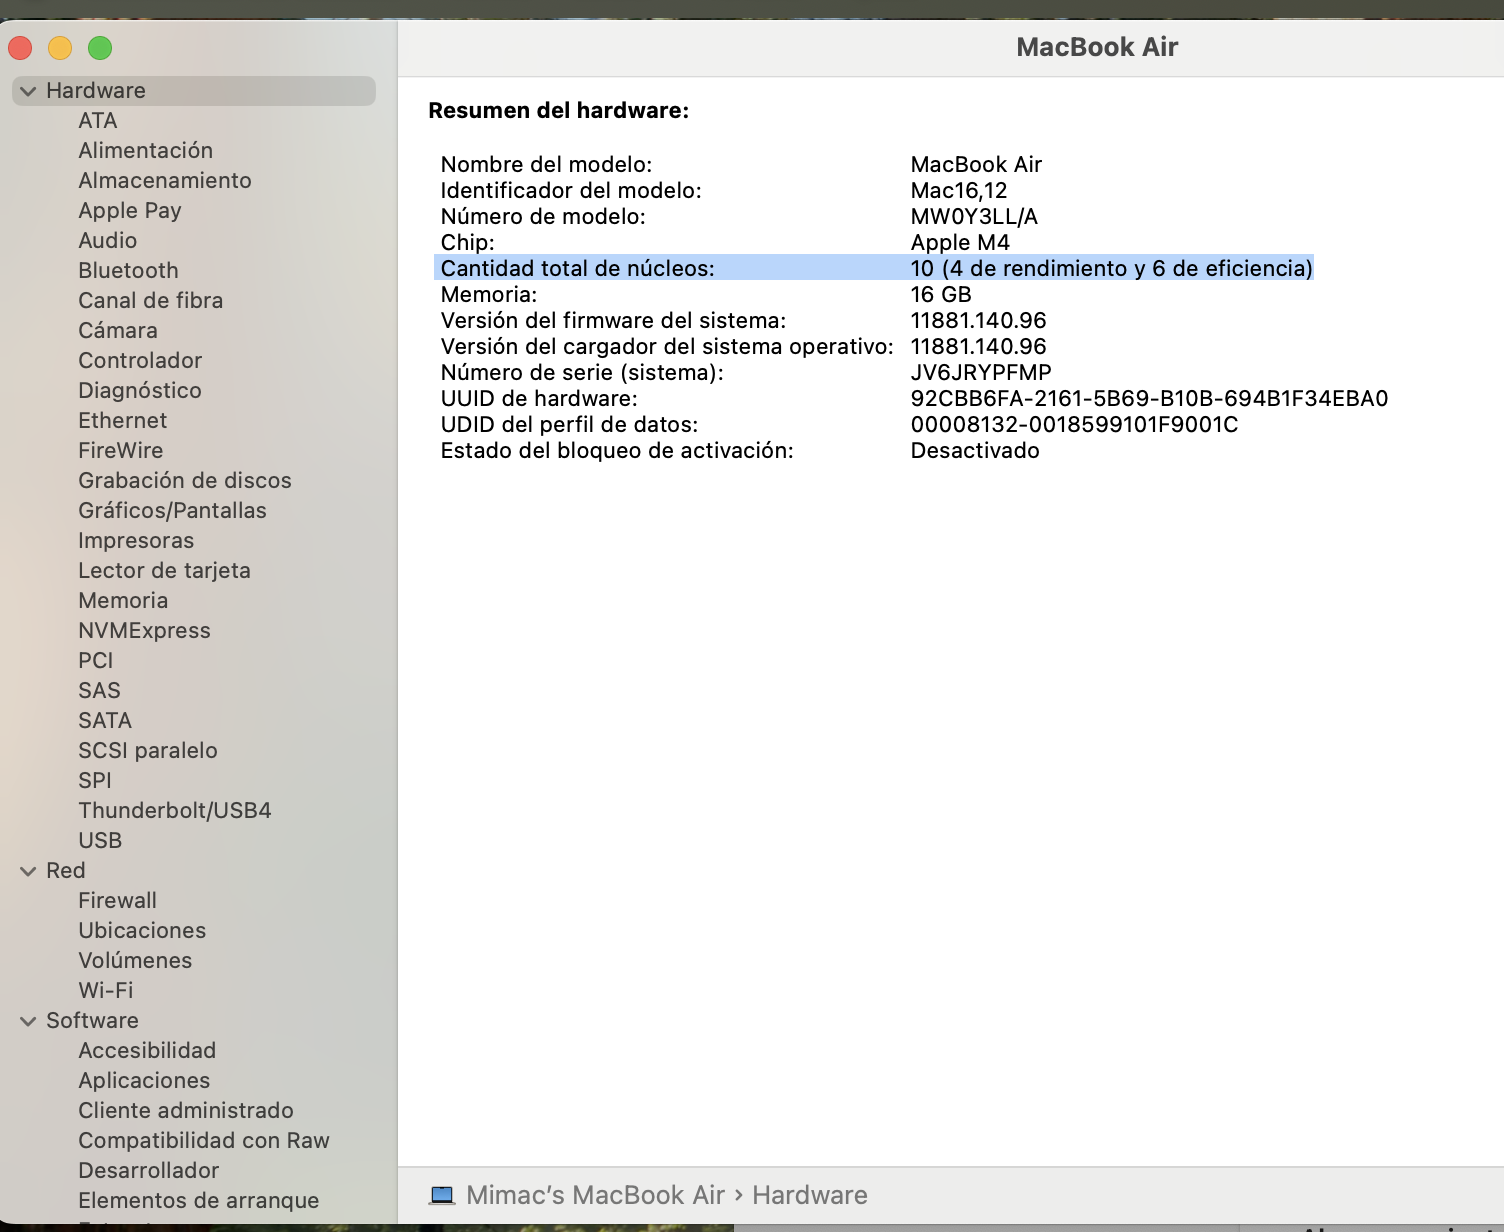Viewport: 1504px width, 1232px height.
Task: Collapse the Hardware section chevron
Action: (28, 91)
